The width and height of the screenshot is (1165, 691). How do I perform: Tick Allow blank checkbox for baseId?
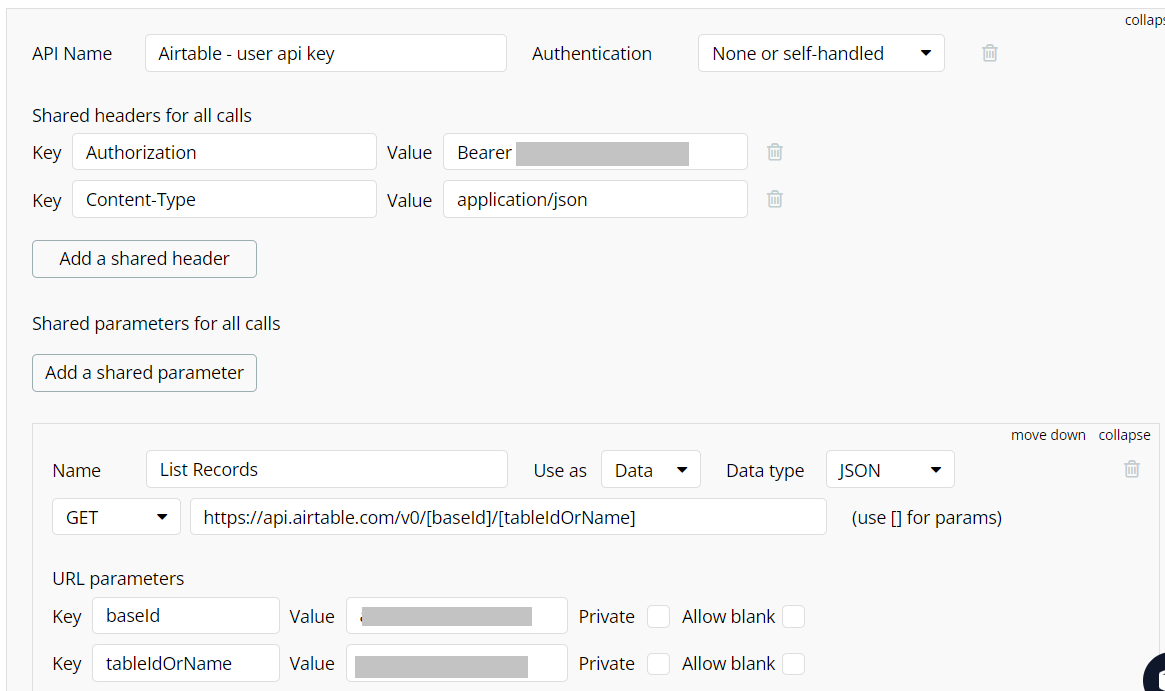[794, 617]
